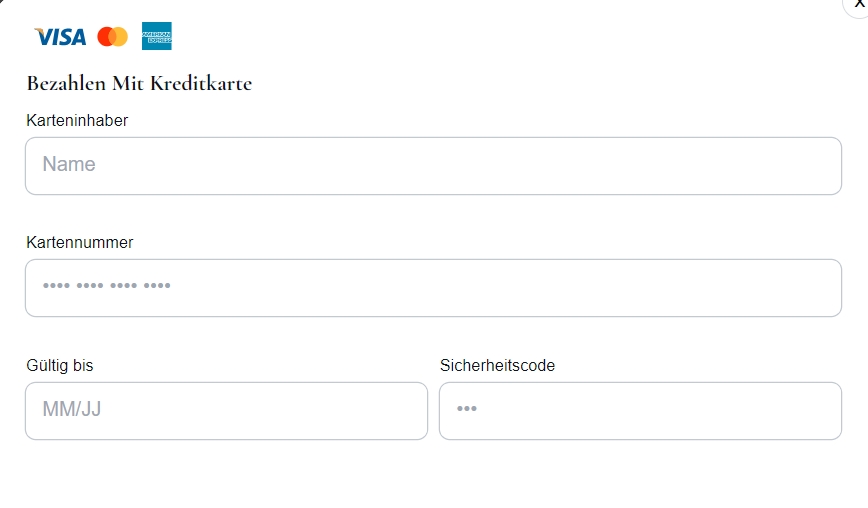Click the Kartennummer label

tap(80, 242)
